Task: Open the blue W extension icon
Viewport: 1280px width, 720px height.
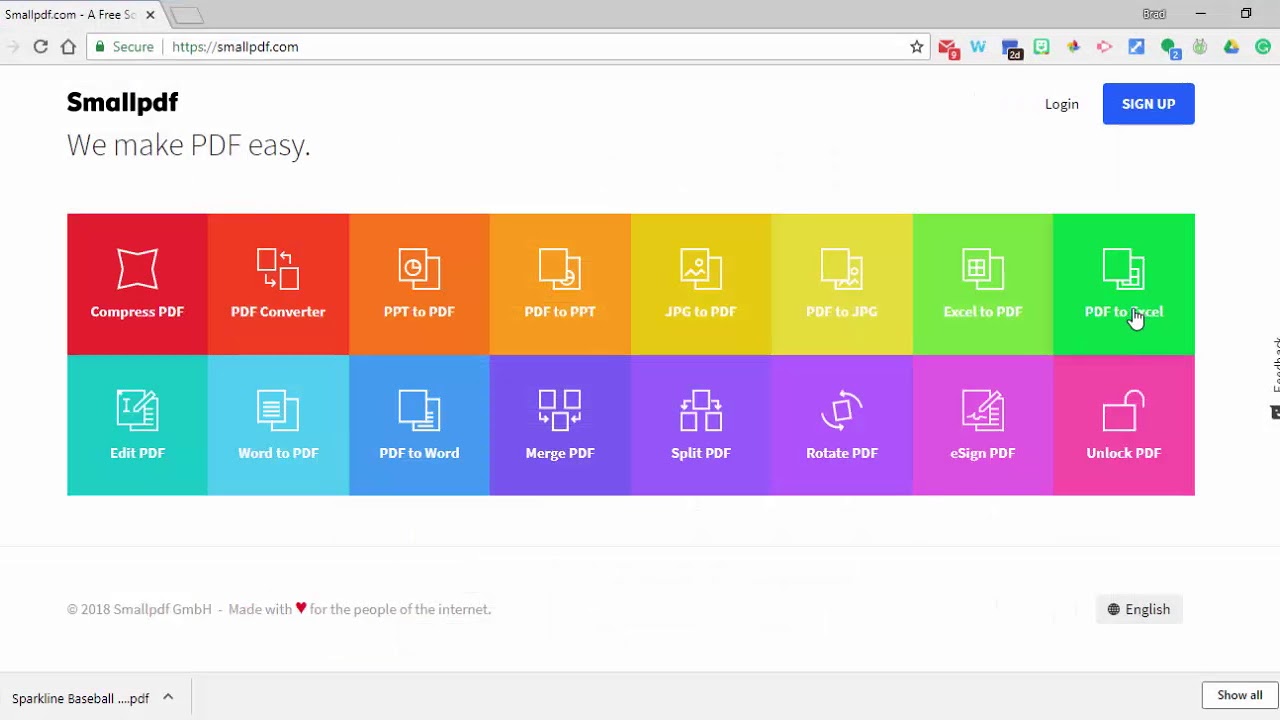Action: click(978, 47)
